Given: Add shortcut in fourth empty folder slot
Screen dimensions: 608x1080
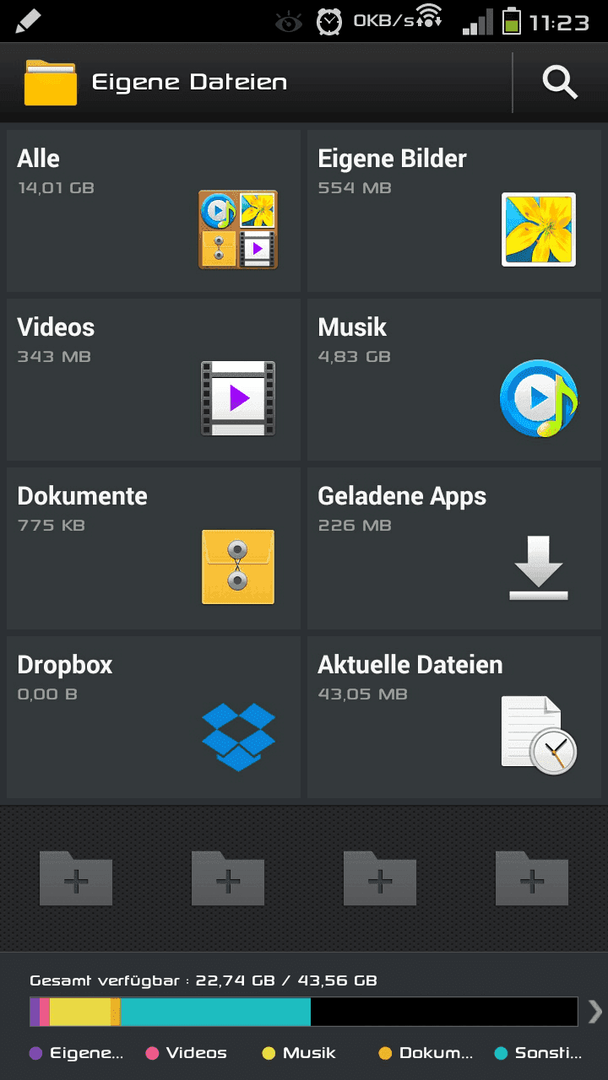Looking at the screenshot, I should pyautogui.click(x=532, y=878).
